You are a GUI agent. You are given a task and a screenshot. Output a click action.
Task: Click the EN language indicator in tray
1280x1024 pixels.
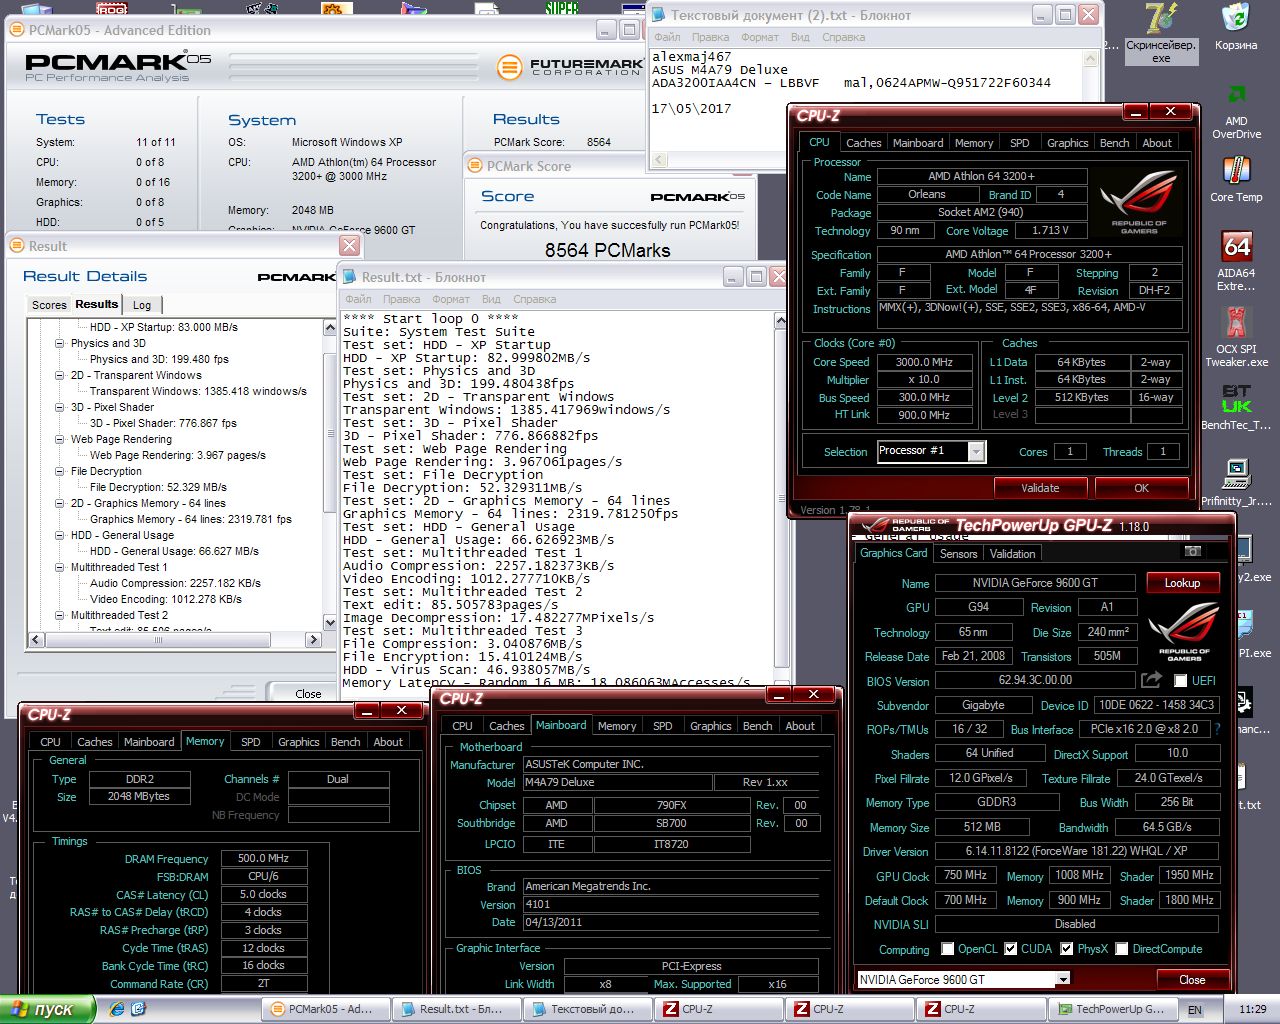pos(1195,1010)
